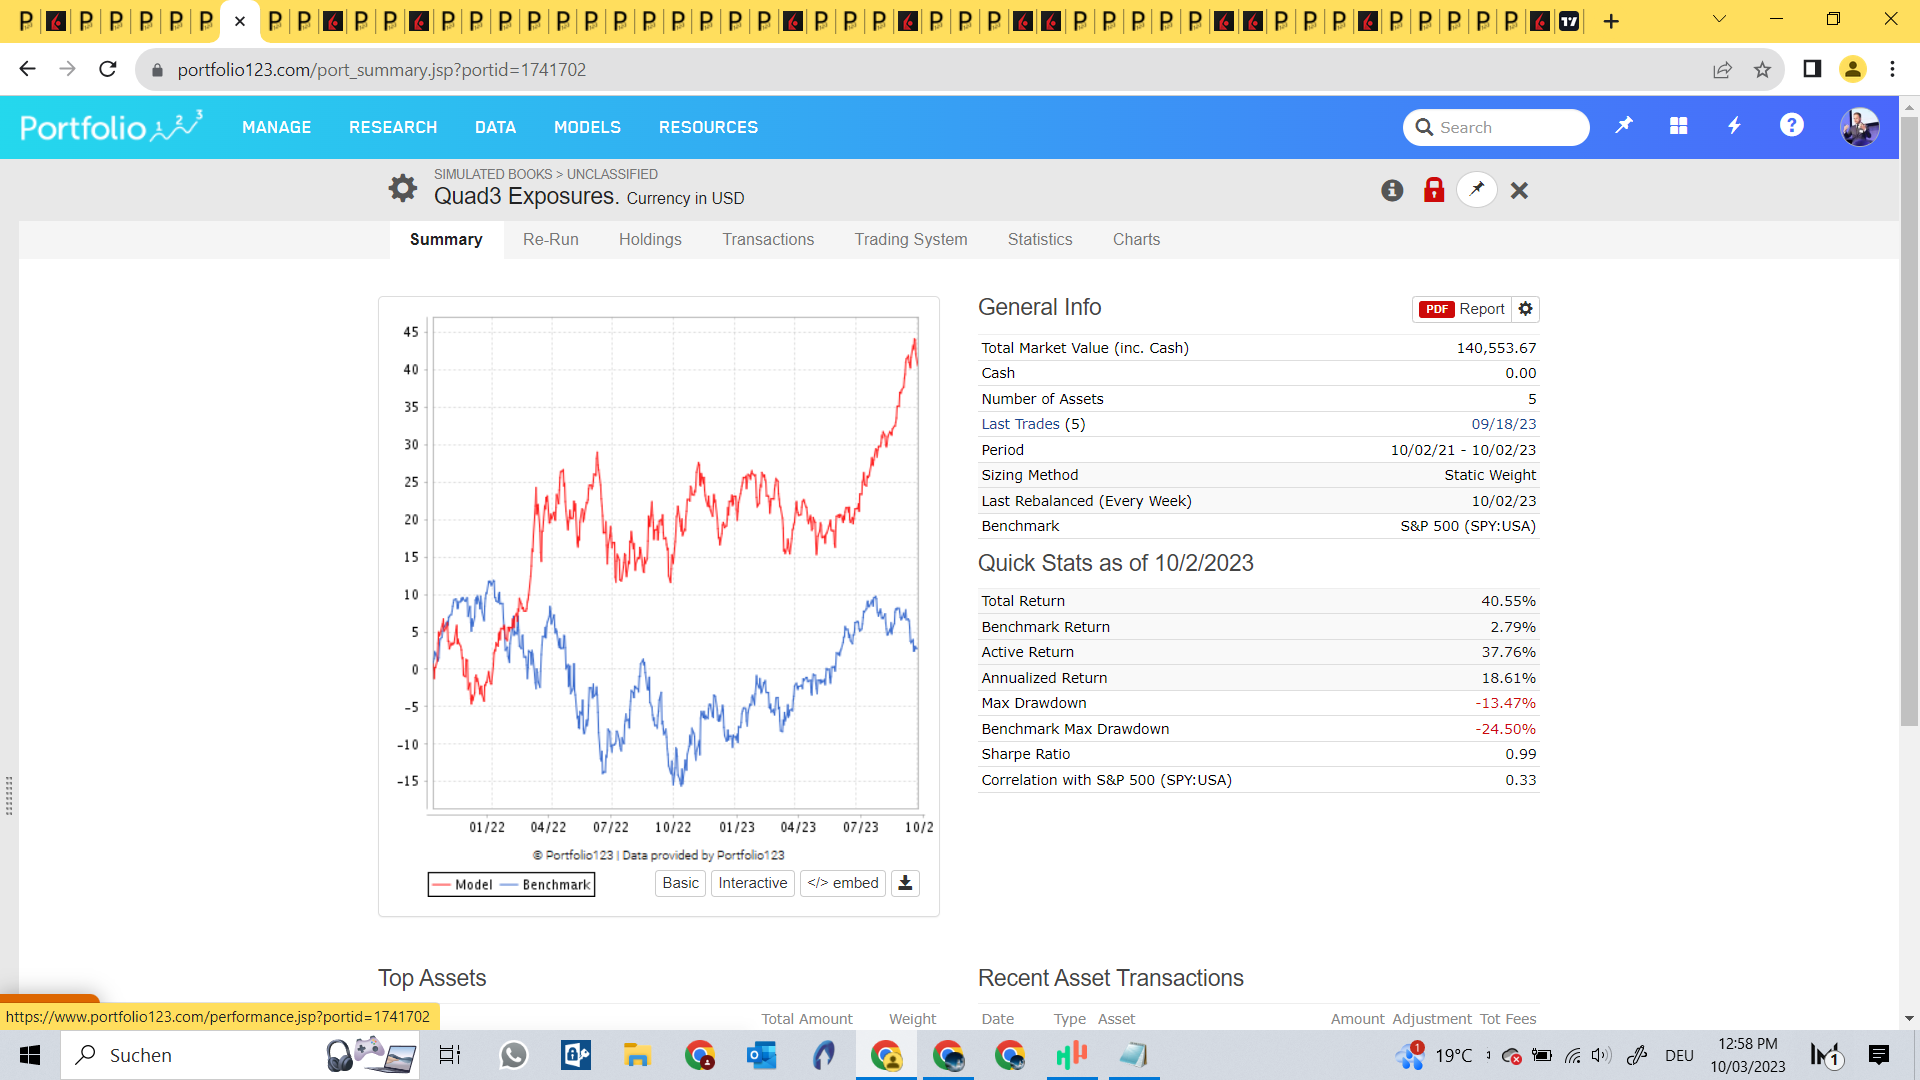Click the lightning bolt icon in header

point(1735,126)
